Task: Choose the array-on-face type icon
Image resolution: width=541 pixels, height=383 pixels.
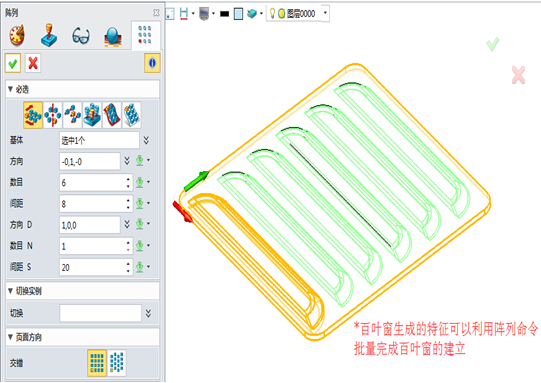Action: 131,115
